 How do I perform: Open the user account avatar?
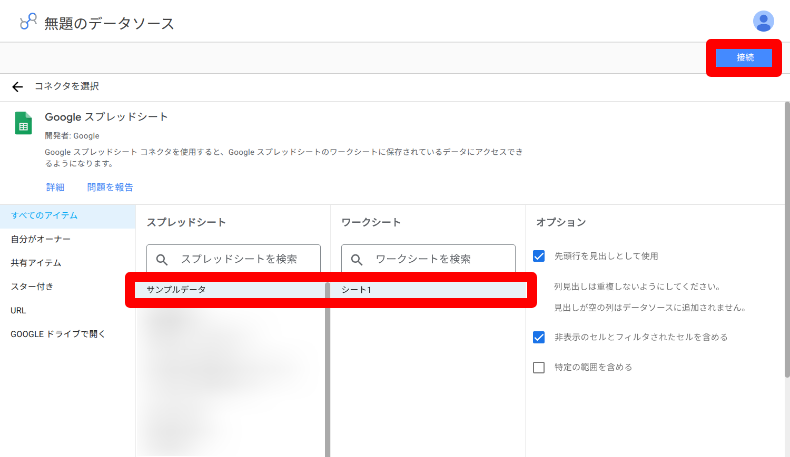click(763, 21)
